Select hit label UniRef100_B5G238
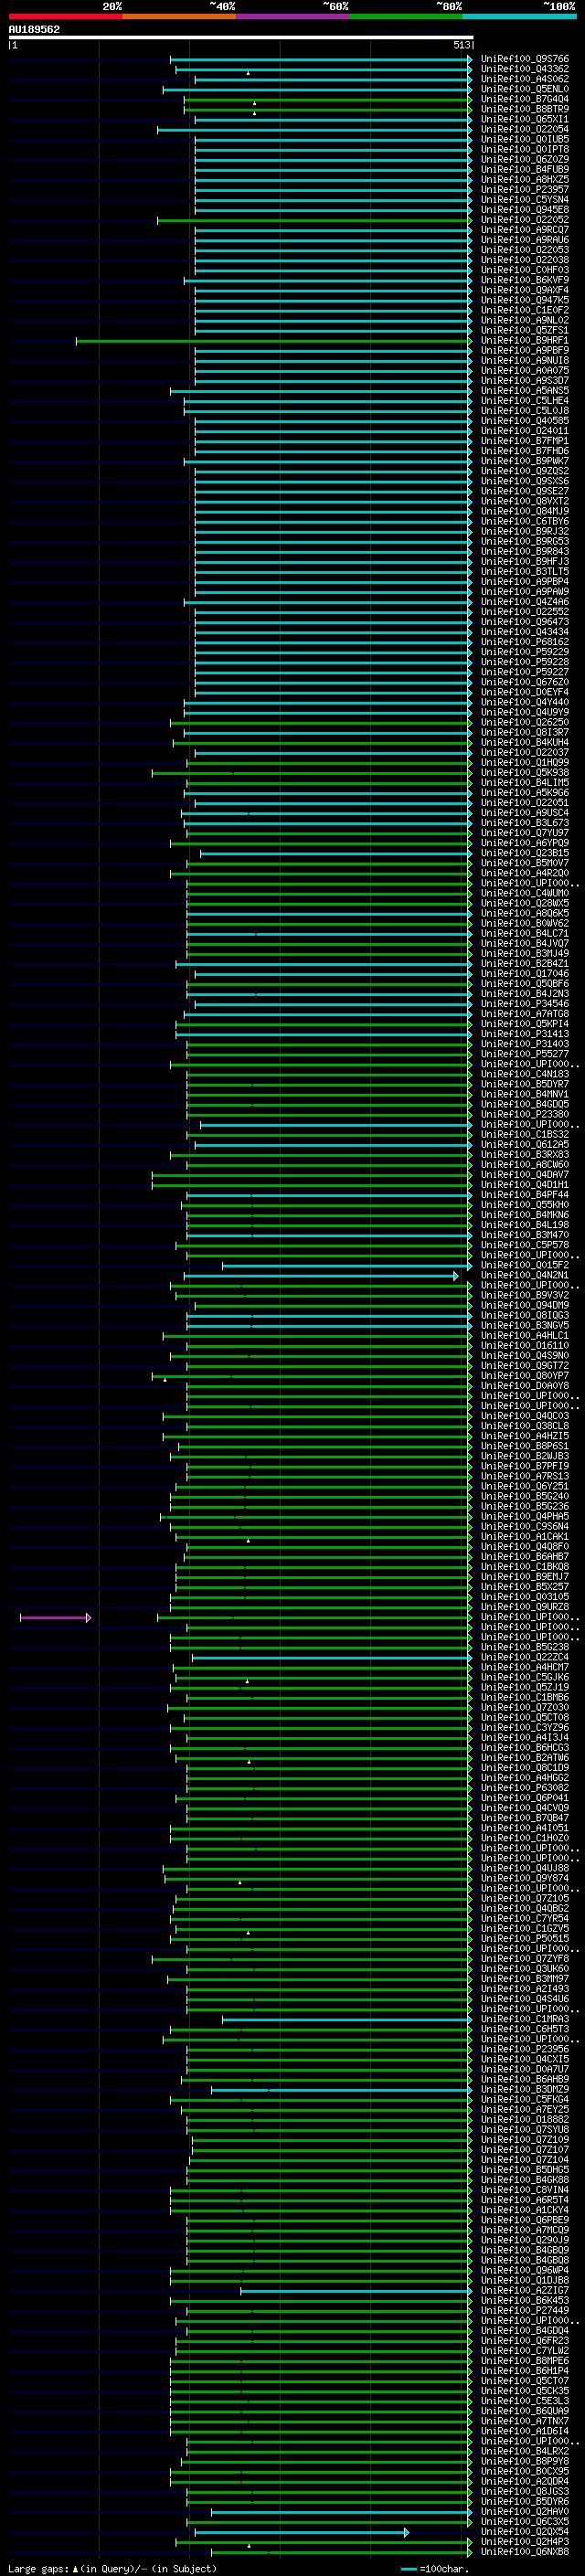The image size is (585, 2576). coord(524,1647)
